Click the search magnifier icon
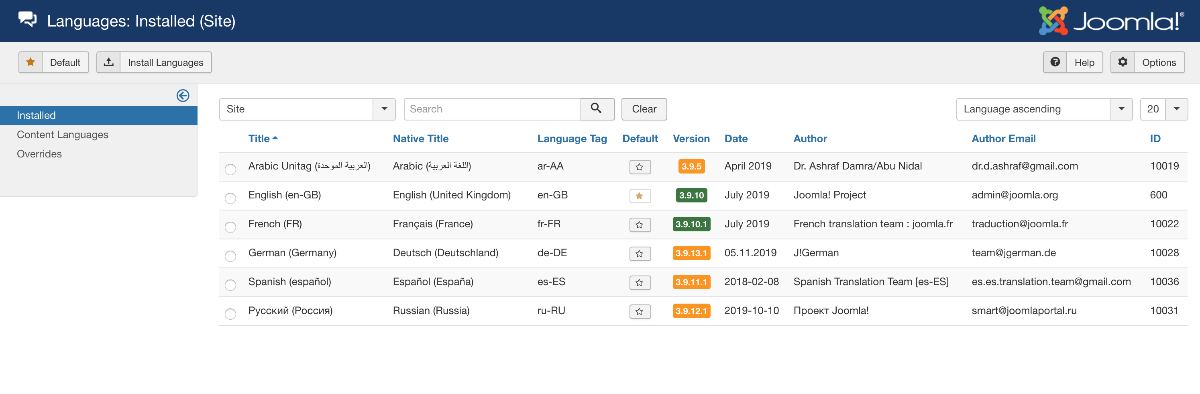 (x=596, y=109)
